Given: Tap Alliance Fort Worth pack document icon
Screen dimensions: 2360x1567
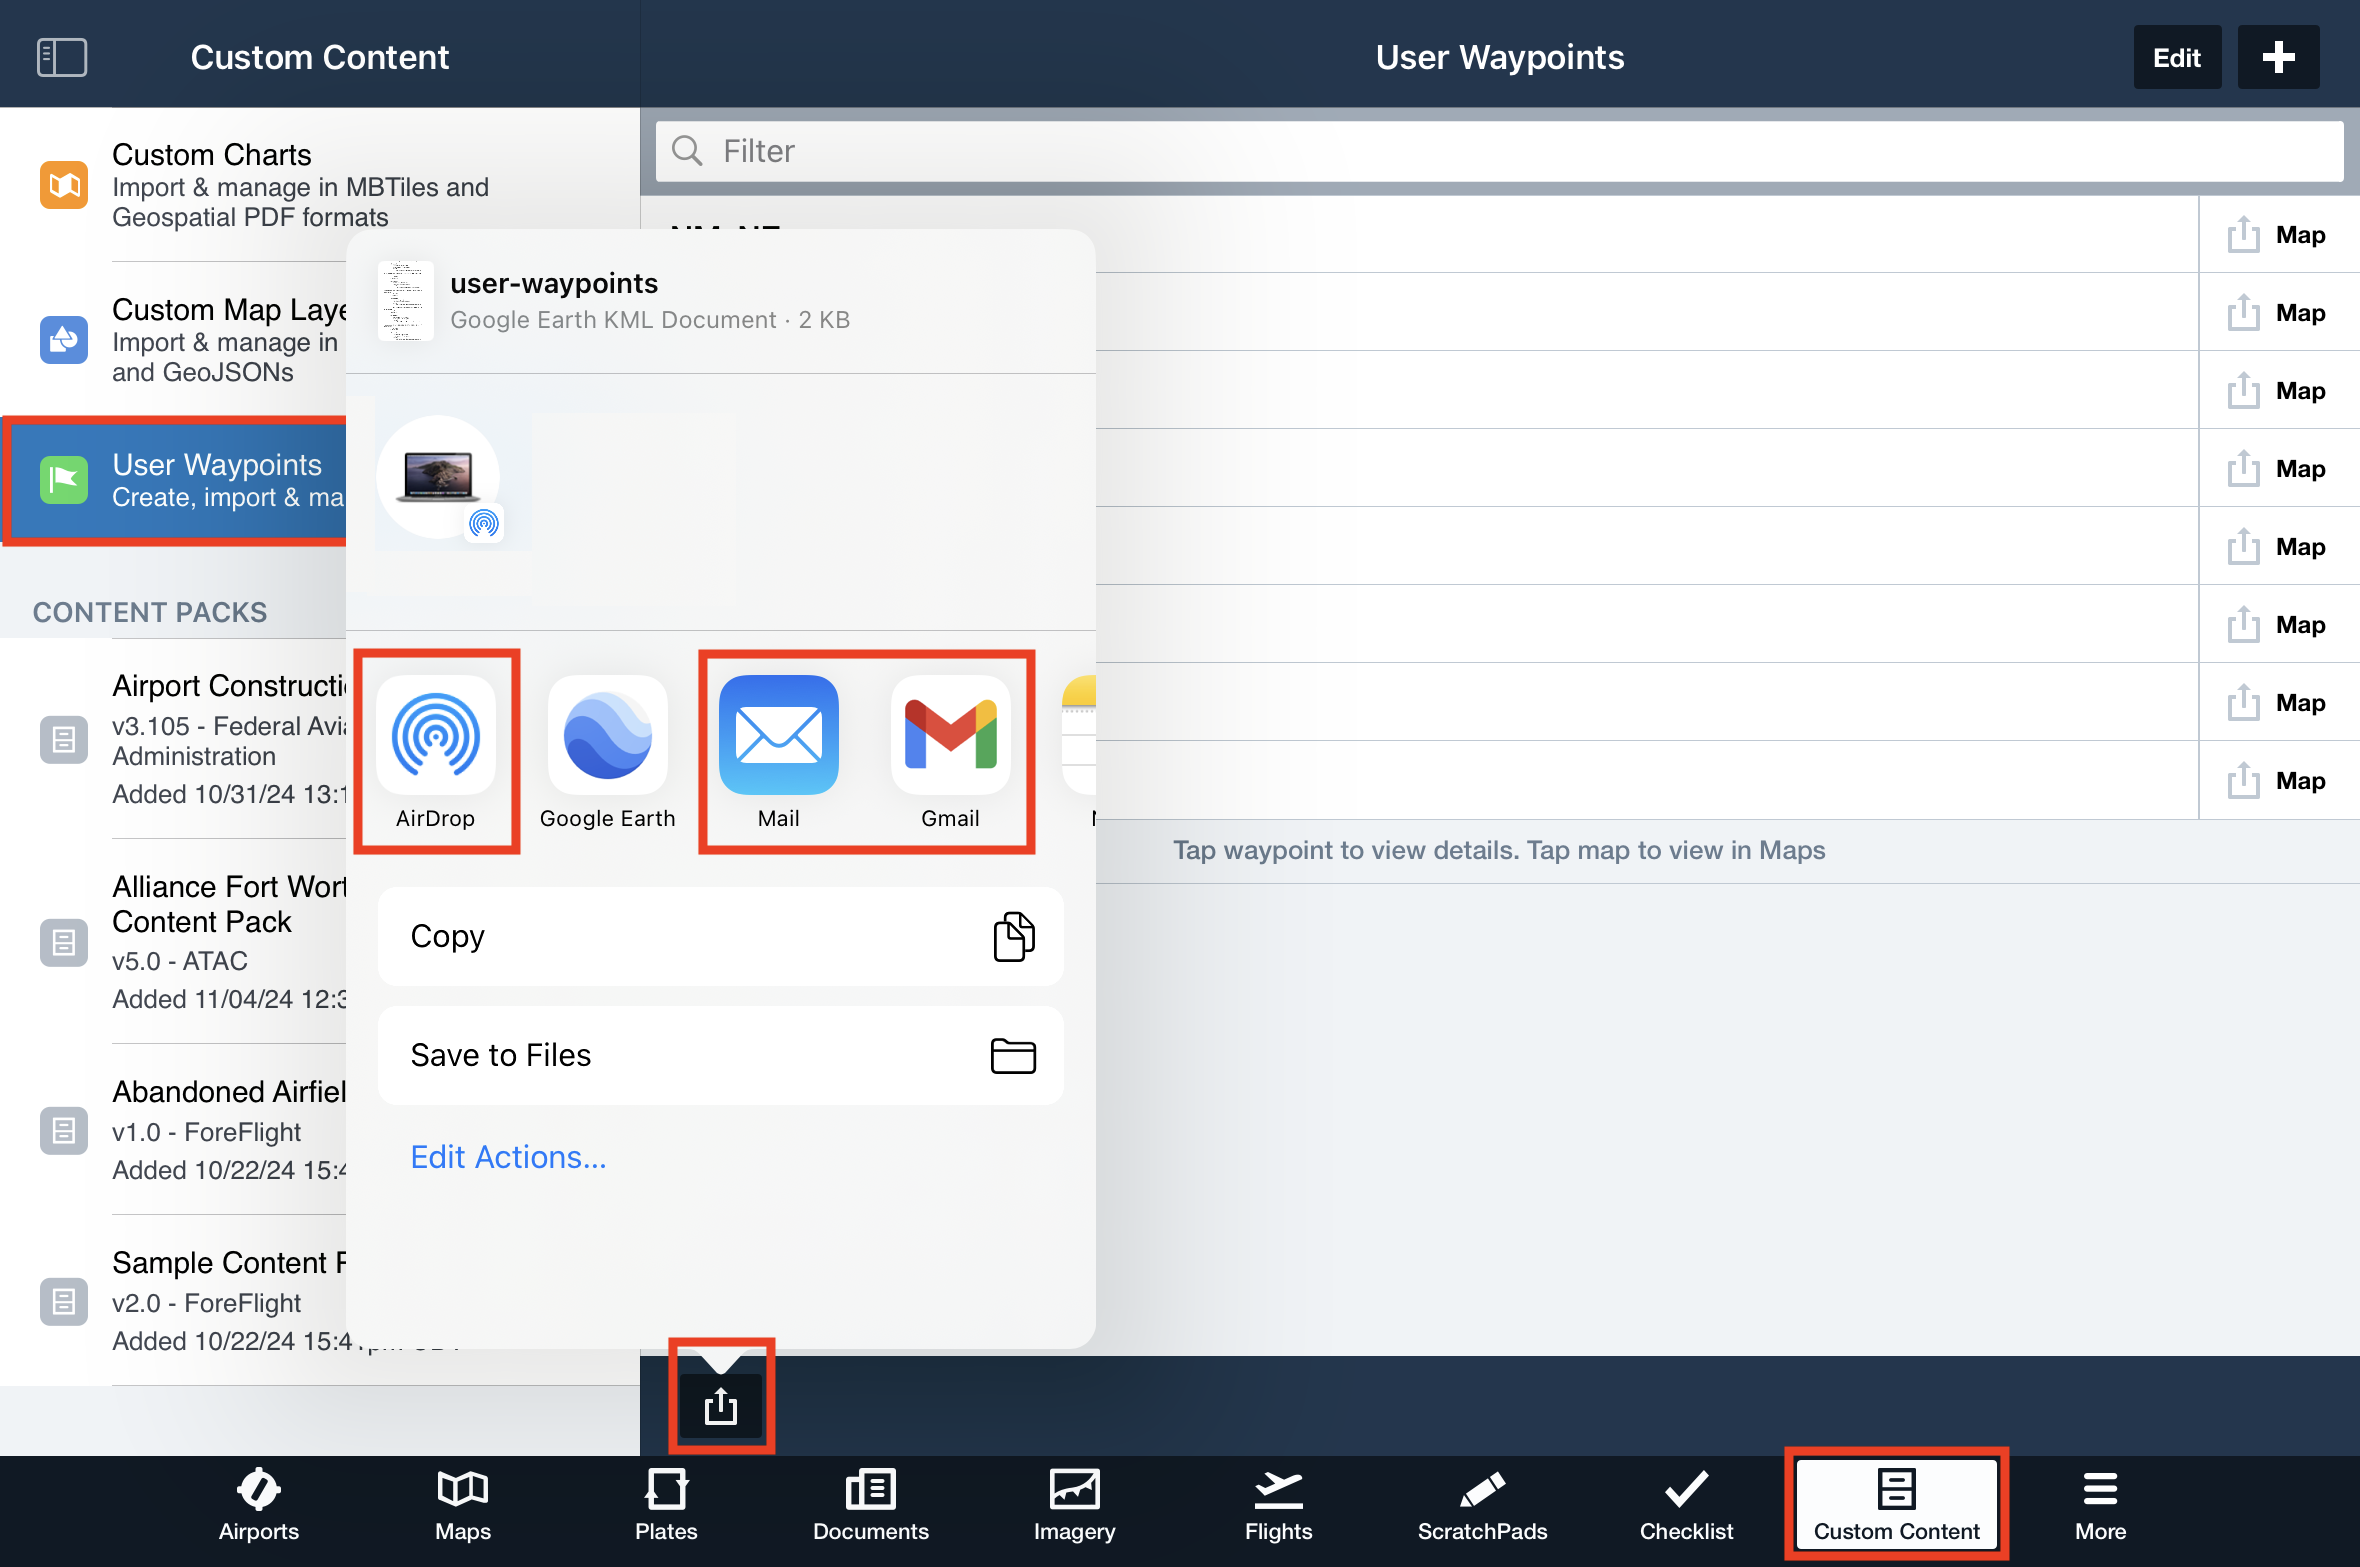Looking at the screenshot, I should point(64,942).
